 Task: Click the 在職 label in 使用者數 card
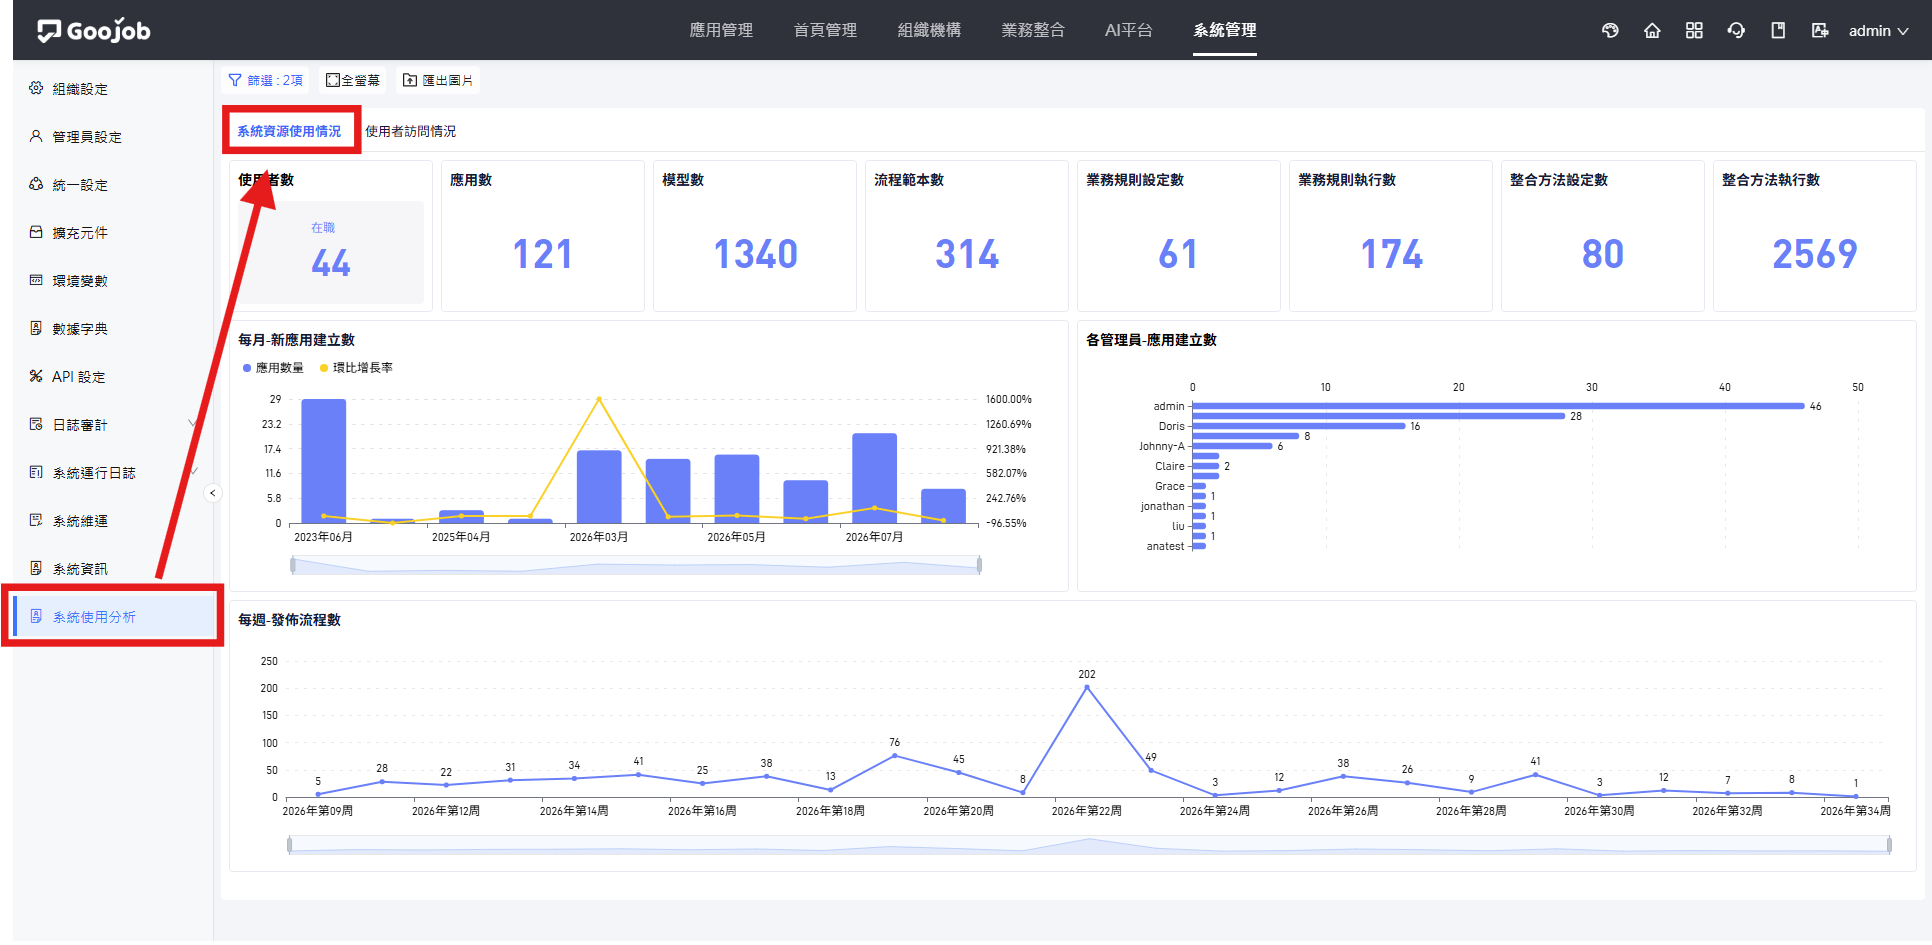pyautogui.click(x=323, y=228)
